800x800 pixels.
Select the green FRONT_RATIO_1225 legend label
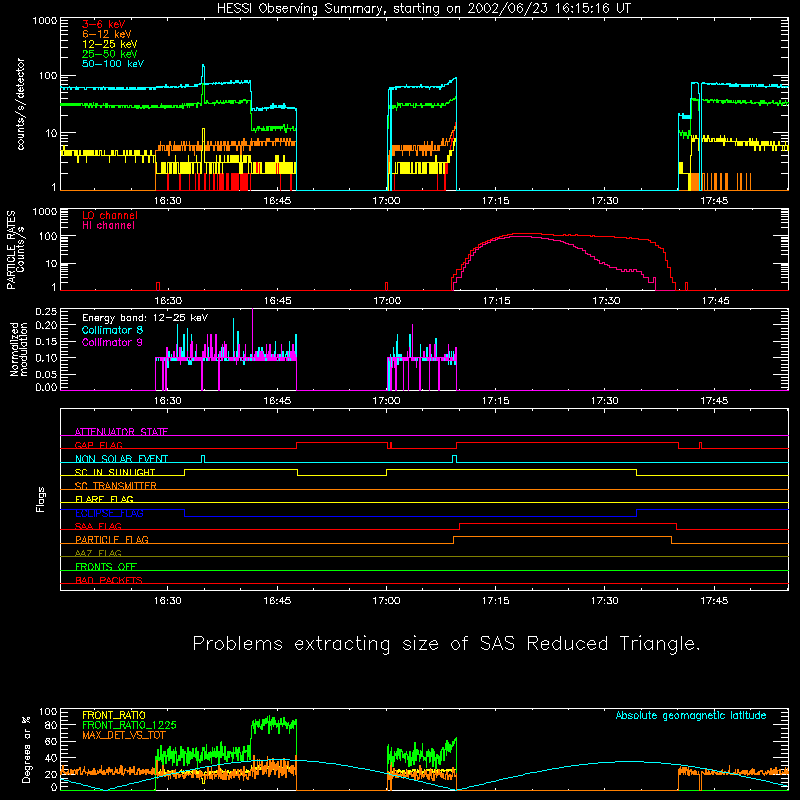tap(129, 725)
